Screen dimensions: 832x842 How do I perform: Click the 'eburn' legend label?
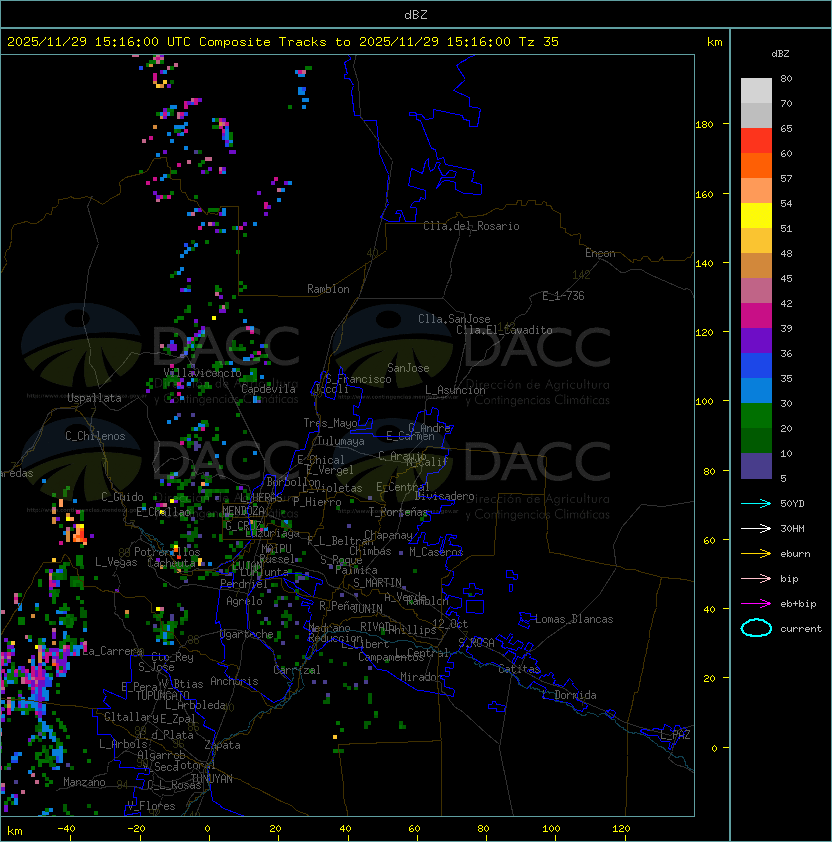pyautogui.click(x=795, y=554)
